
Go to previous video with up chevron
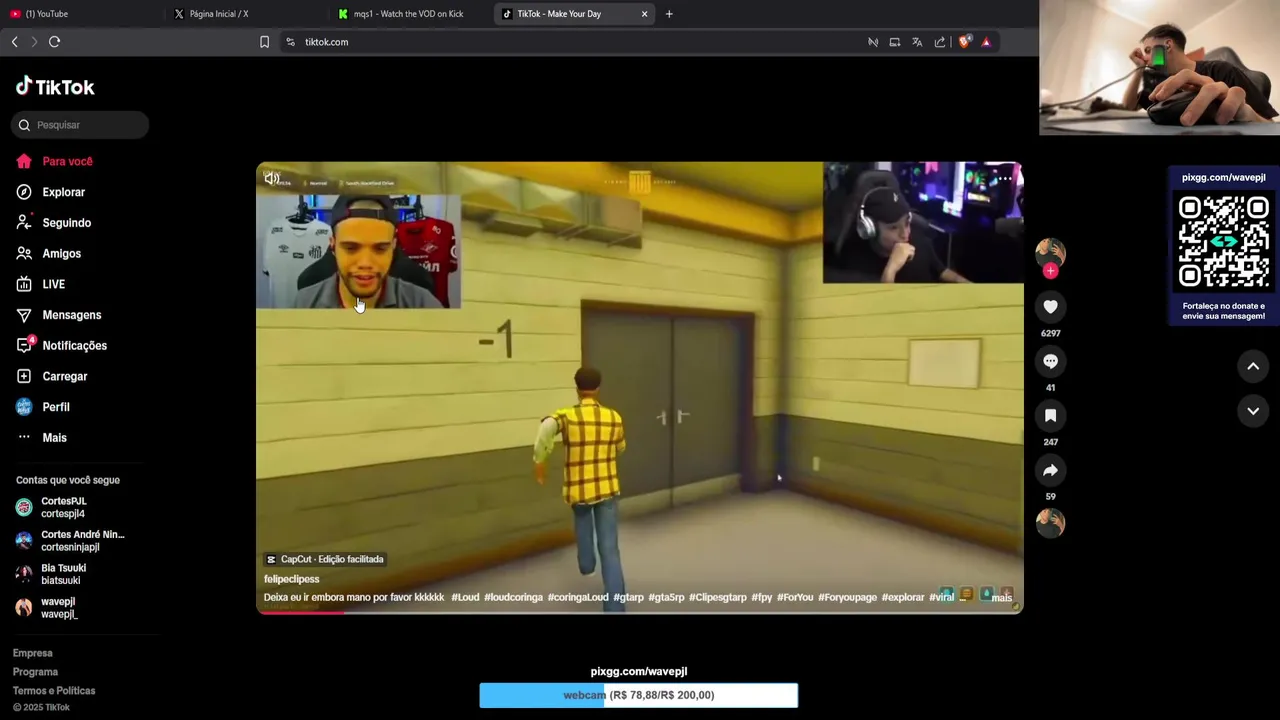[x=1253, y=366]
